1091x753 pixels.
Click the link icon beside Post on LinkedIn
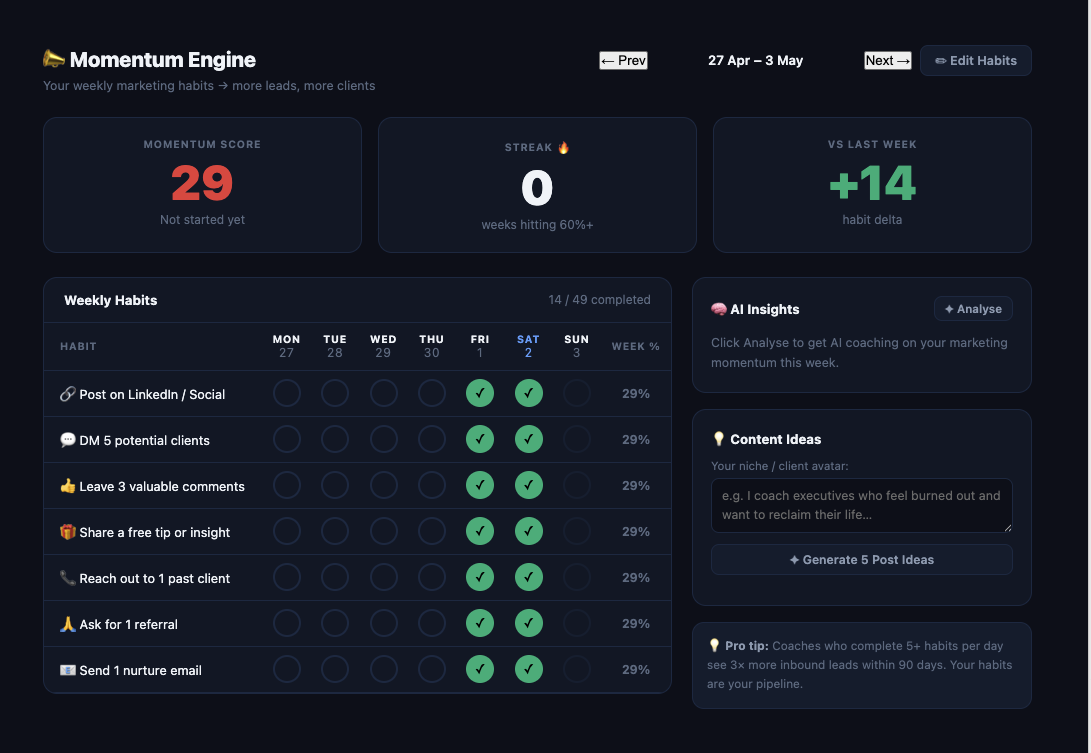[67, 394]
